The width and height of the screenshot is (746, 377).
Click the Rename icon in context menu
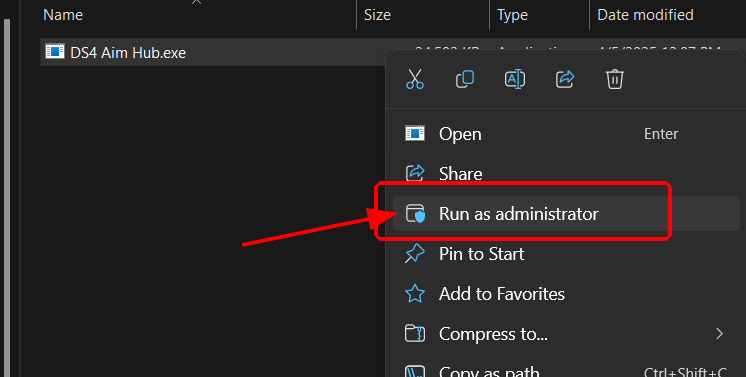(515, 79)
